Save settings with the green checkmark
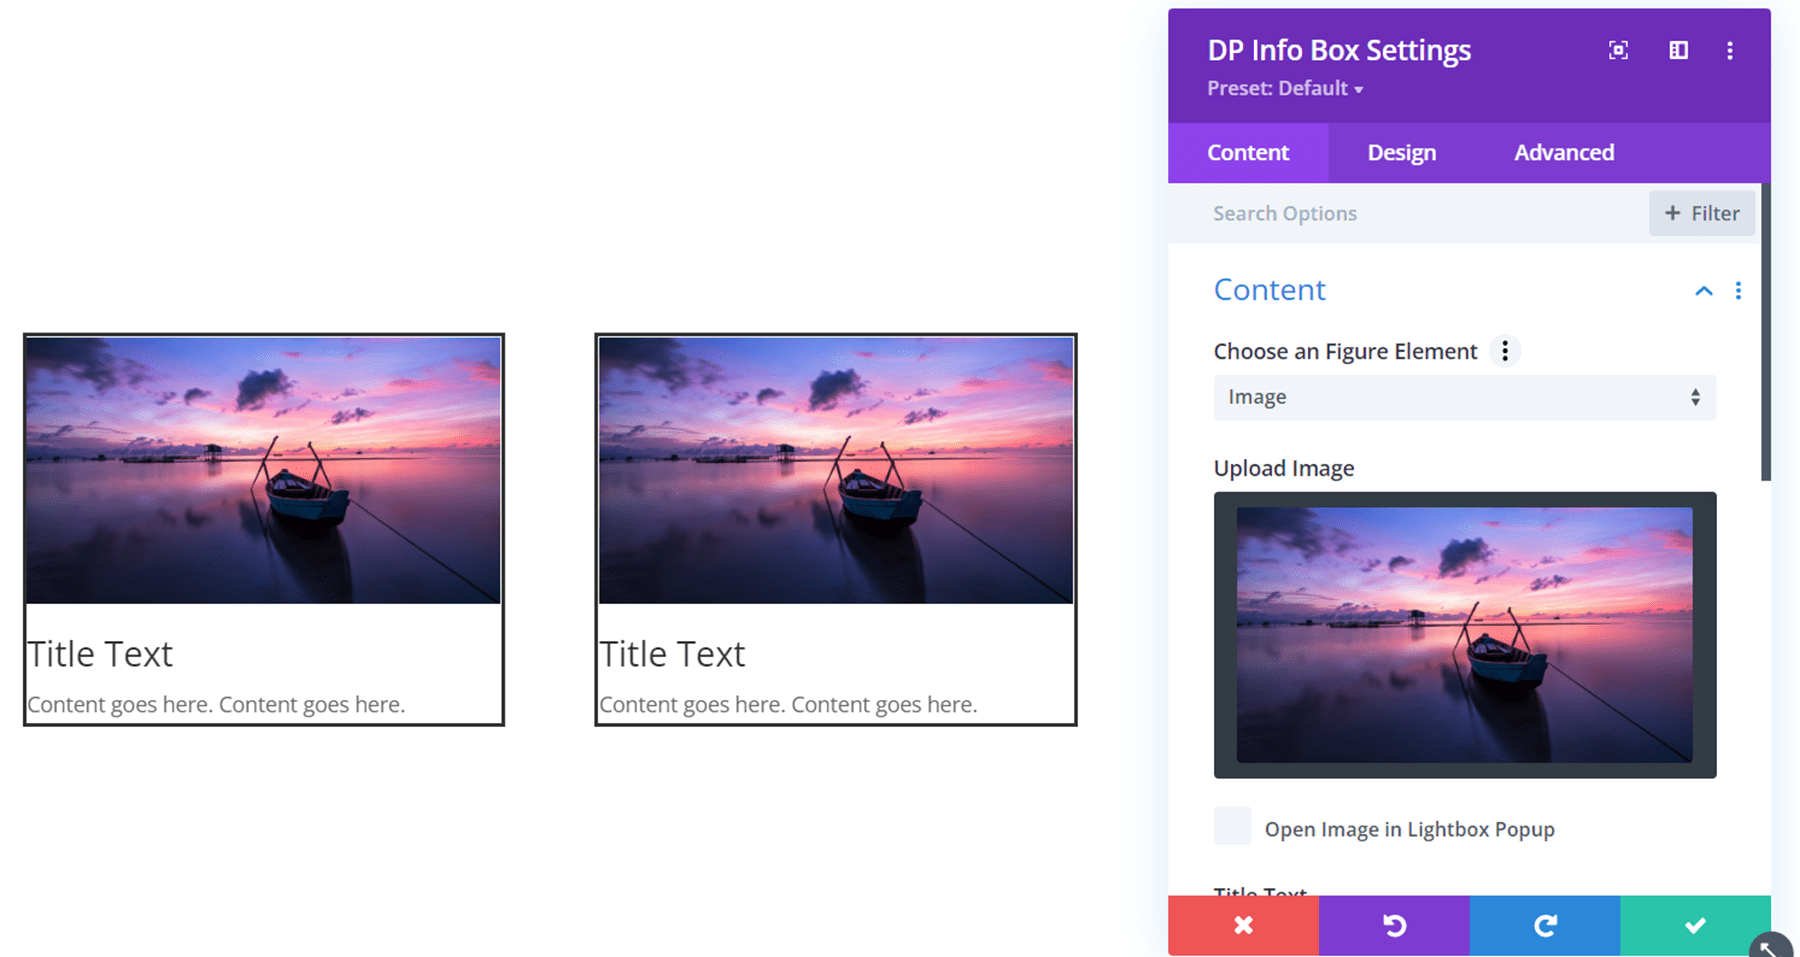This screenshot has height=957, width=1800. click(1694, 925)
